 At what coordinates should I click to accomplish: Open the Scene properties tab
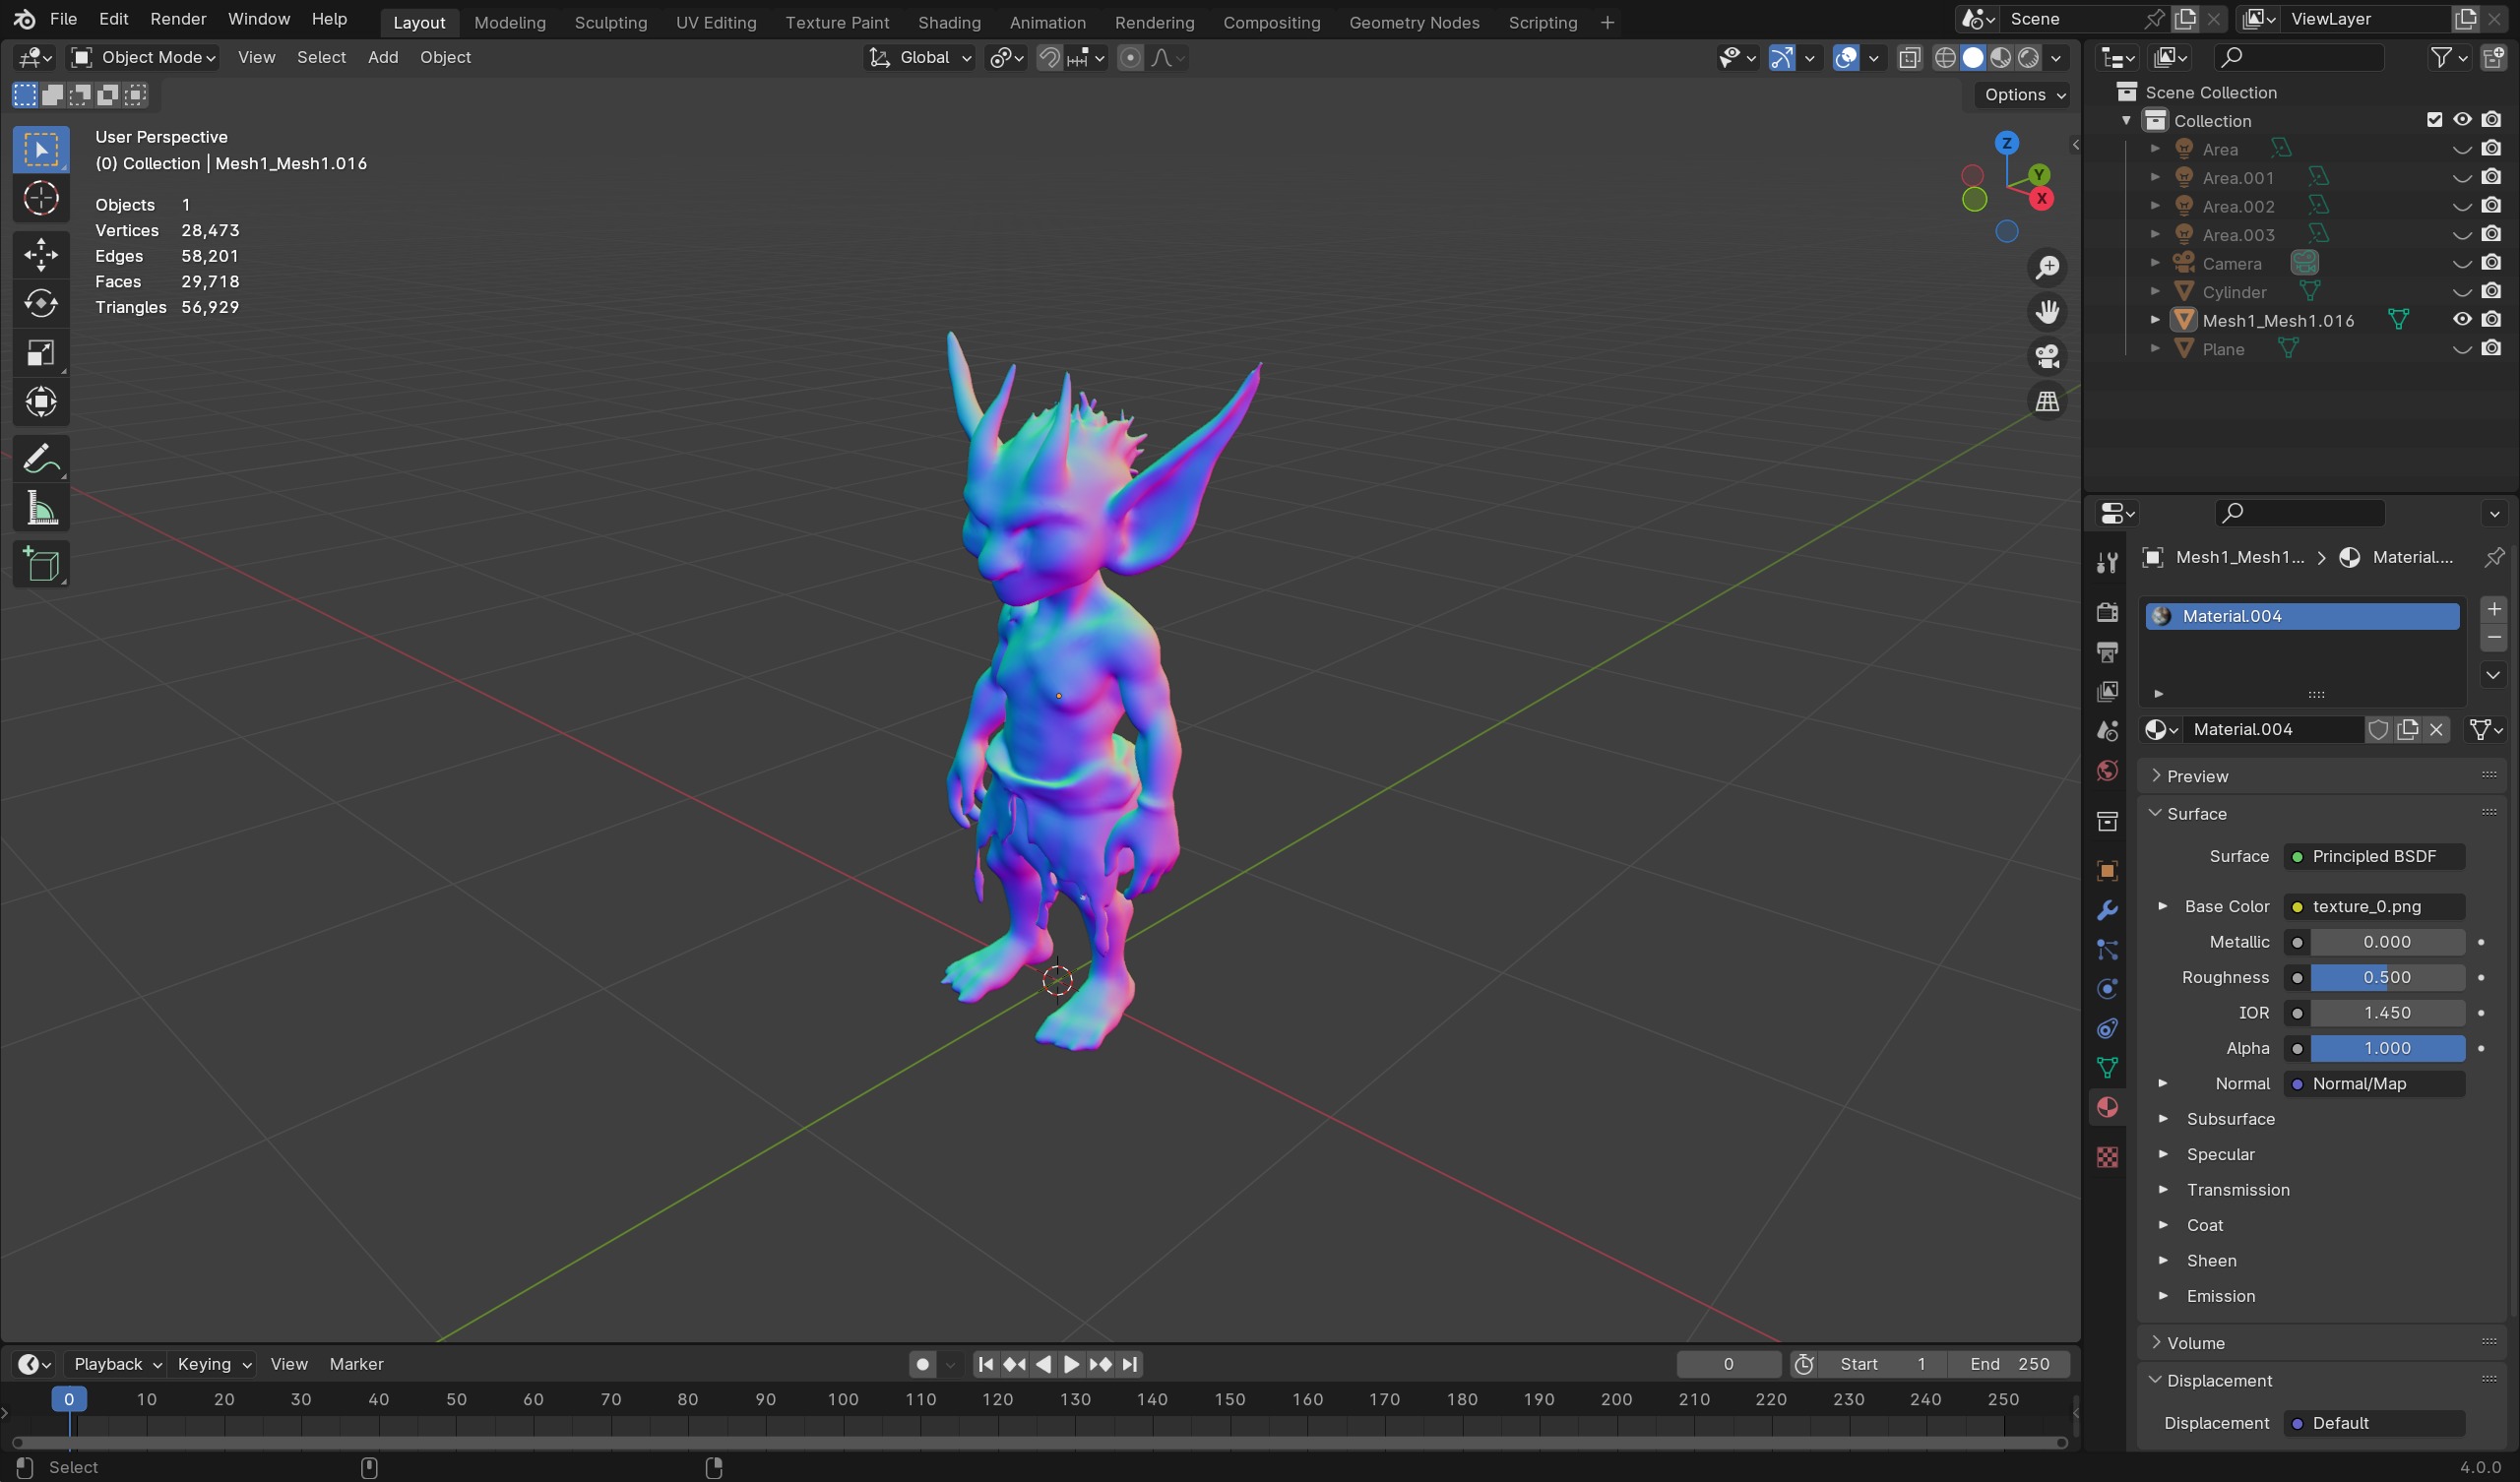pyautogui.click(x=2107, y=731)
